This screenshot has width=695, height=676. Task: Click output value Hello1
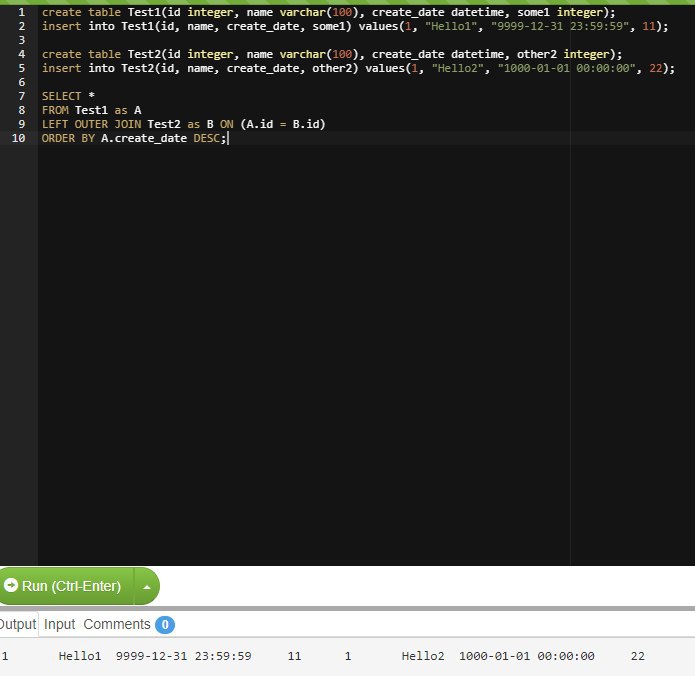click(x=80, y=656)
